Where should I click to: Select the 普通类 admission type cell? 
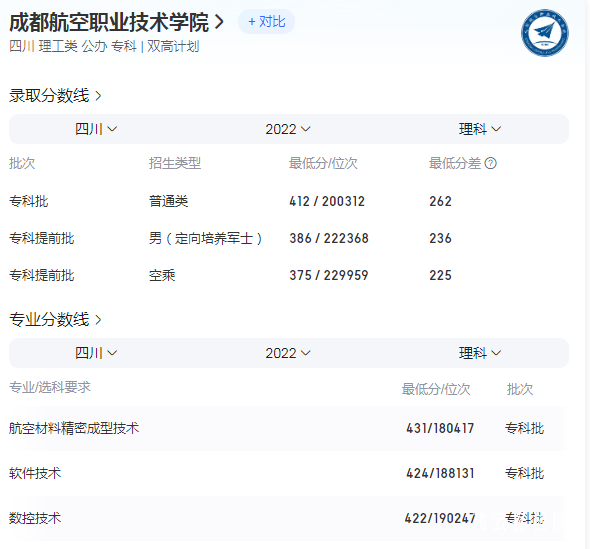coord(169,201)
